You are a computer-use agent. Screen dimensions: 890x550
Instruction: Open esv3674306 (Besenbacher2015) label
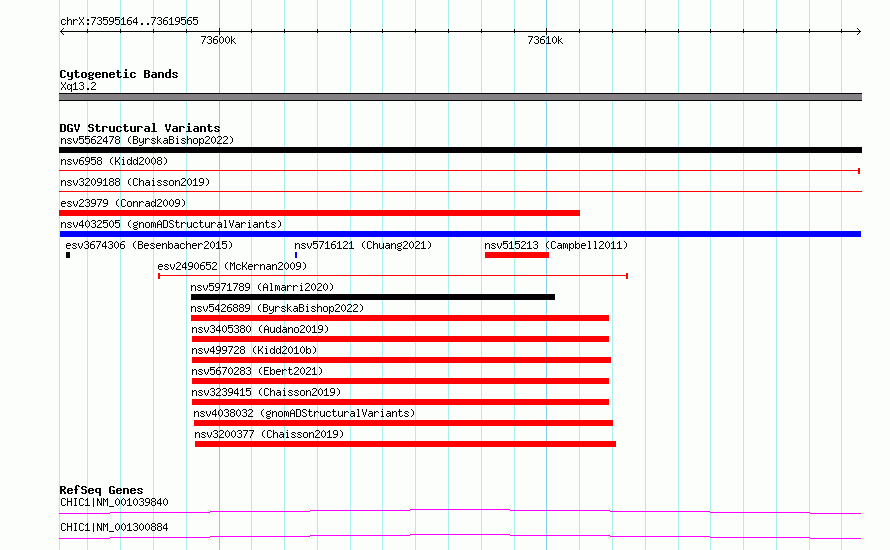[x=149, y=245]
